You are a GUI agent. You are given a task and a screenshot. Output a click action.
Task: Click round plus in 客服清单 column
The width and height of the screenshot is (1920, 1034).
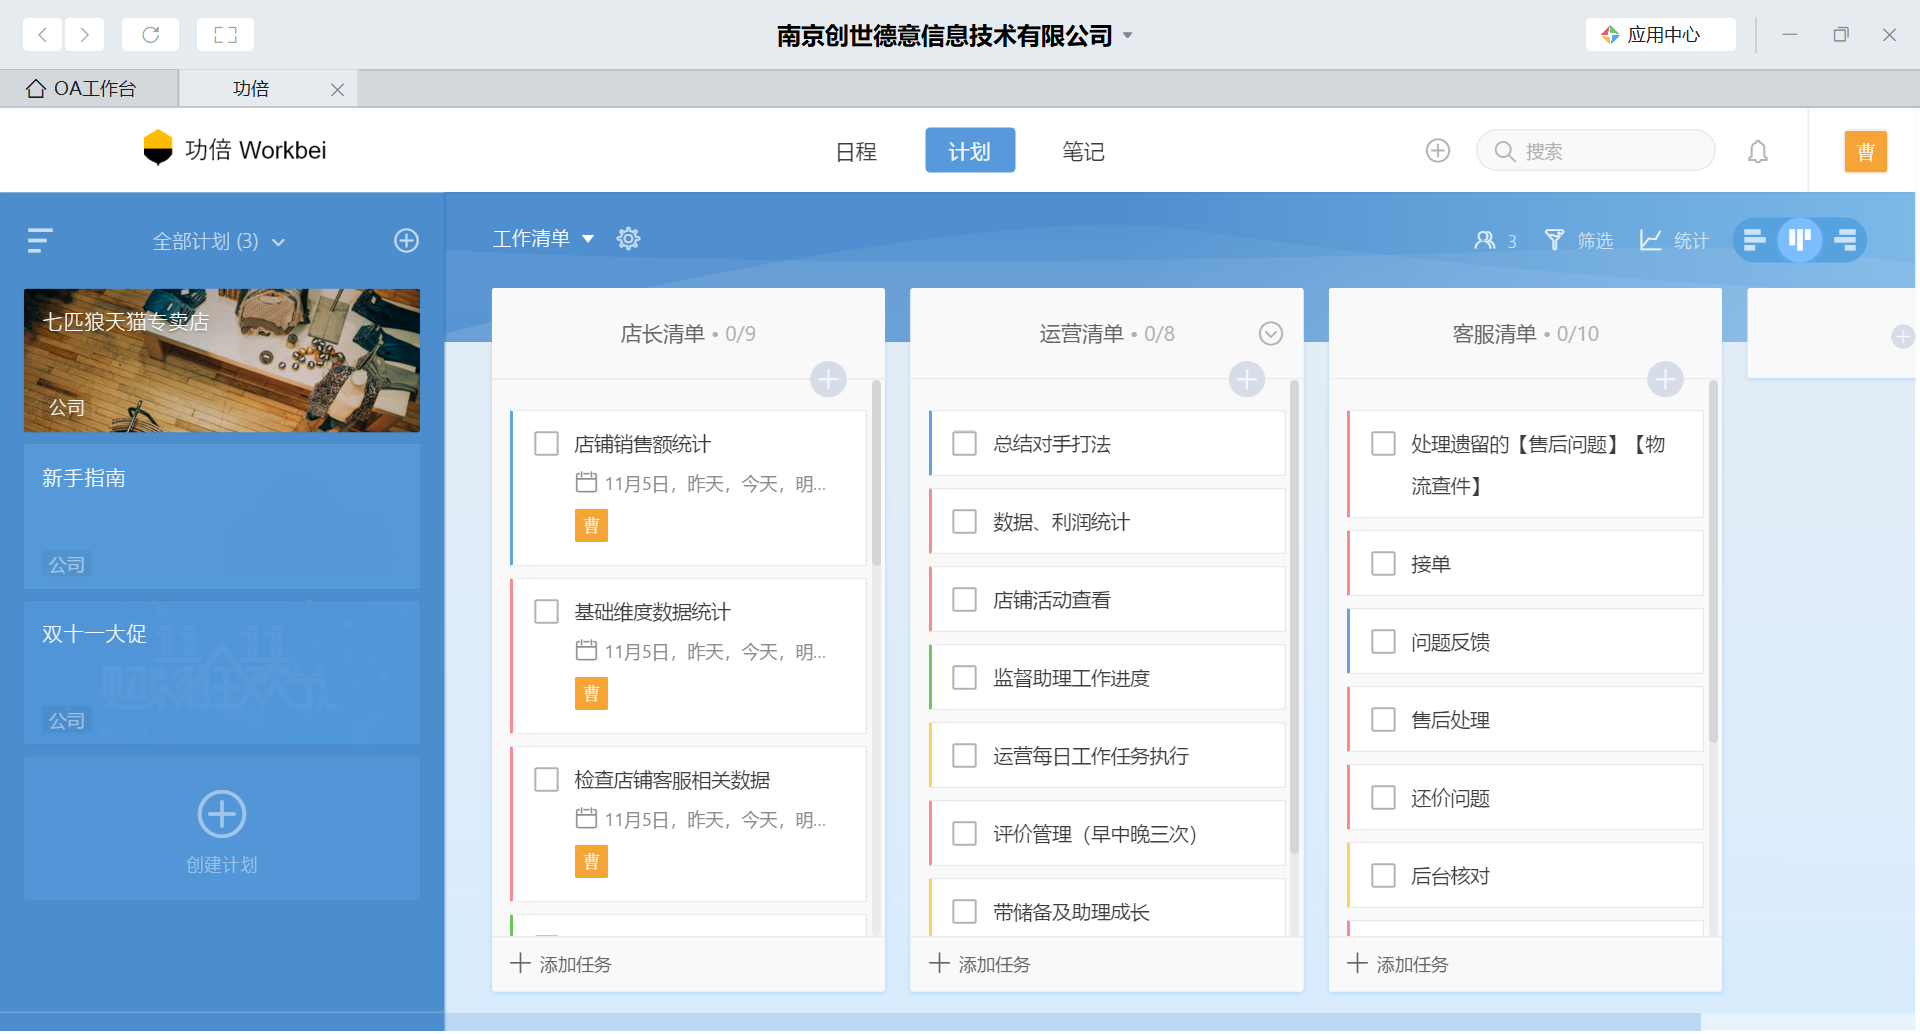coord(1665,379)
